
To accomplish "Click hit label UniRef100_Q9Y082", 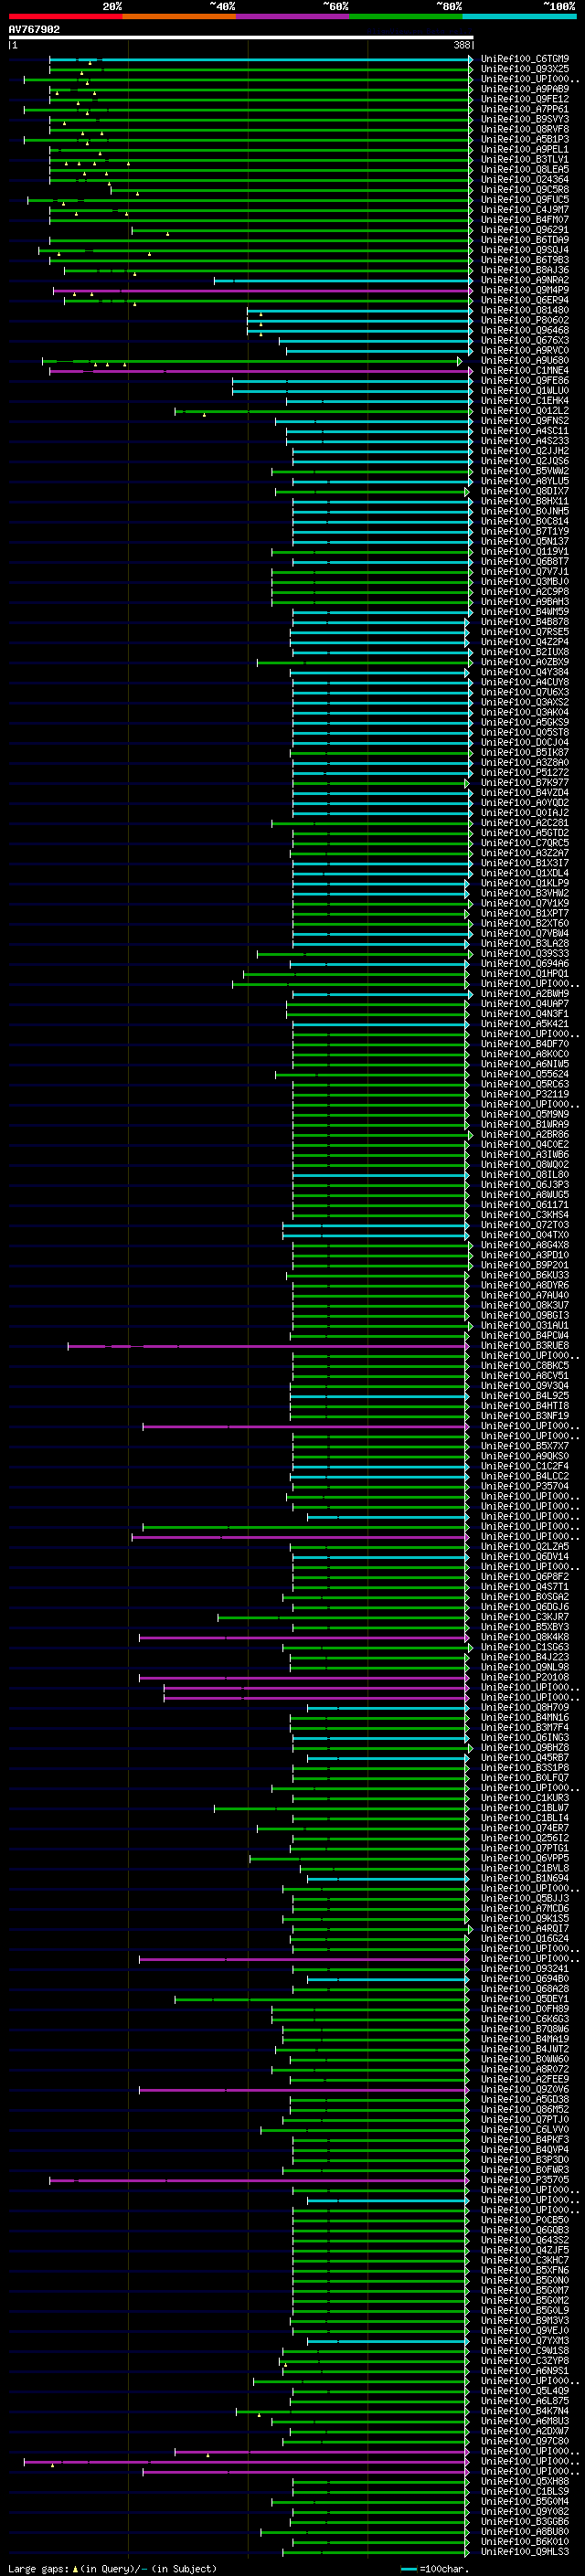I will [525, 2511].
